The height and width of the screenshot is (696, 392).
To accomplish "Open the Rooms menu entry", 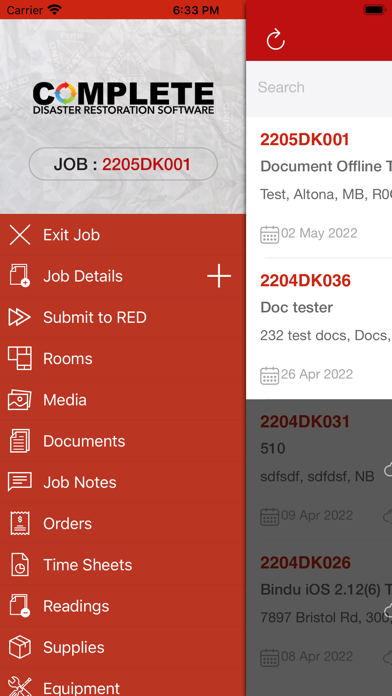I will pos(123,358).
